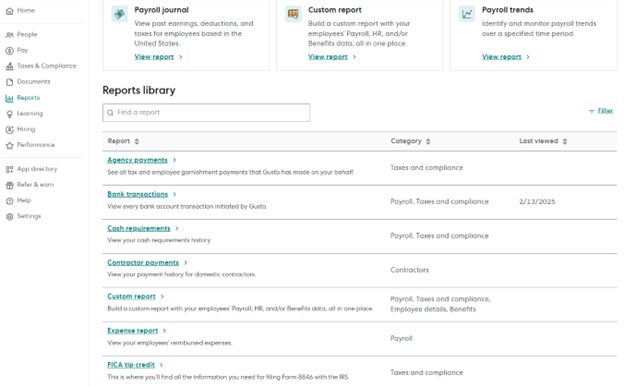Open Help from the sidebar
The width and height of the screenshot is (624, 387).
24,200
